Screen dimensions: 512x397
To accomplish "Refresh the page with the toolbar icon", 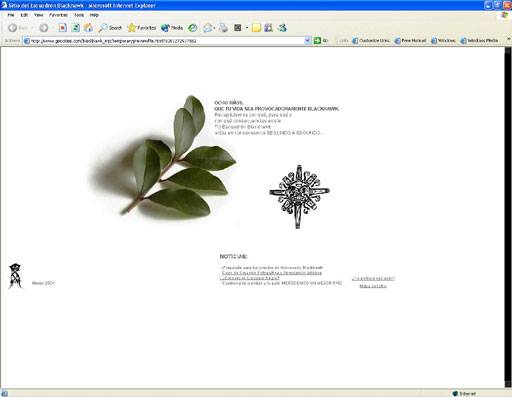I will (x=76, y=28).
